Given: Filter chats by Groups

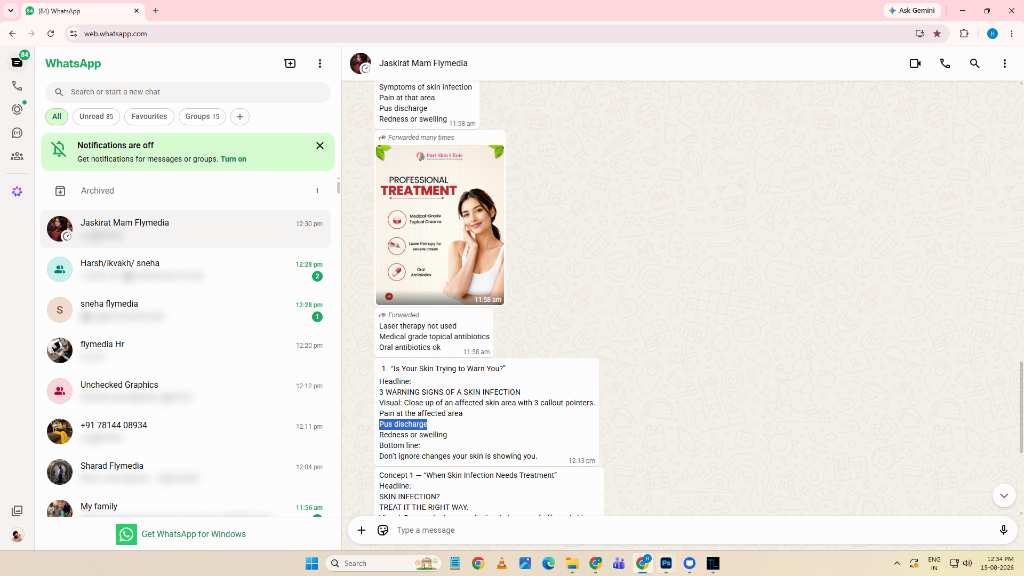Looking at the screenshot, I should (x=202, y=116).
